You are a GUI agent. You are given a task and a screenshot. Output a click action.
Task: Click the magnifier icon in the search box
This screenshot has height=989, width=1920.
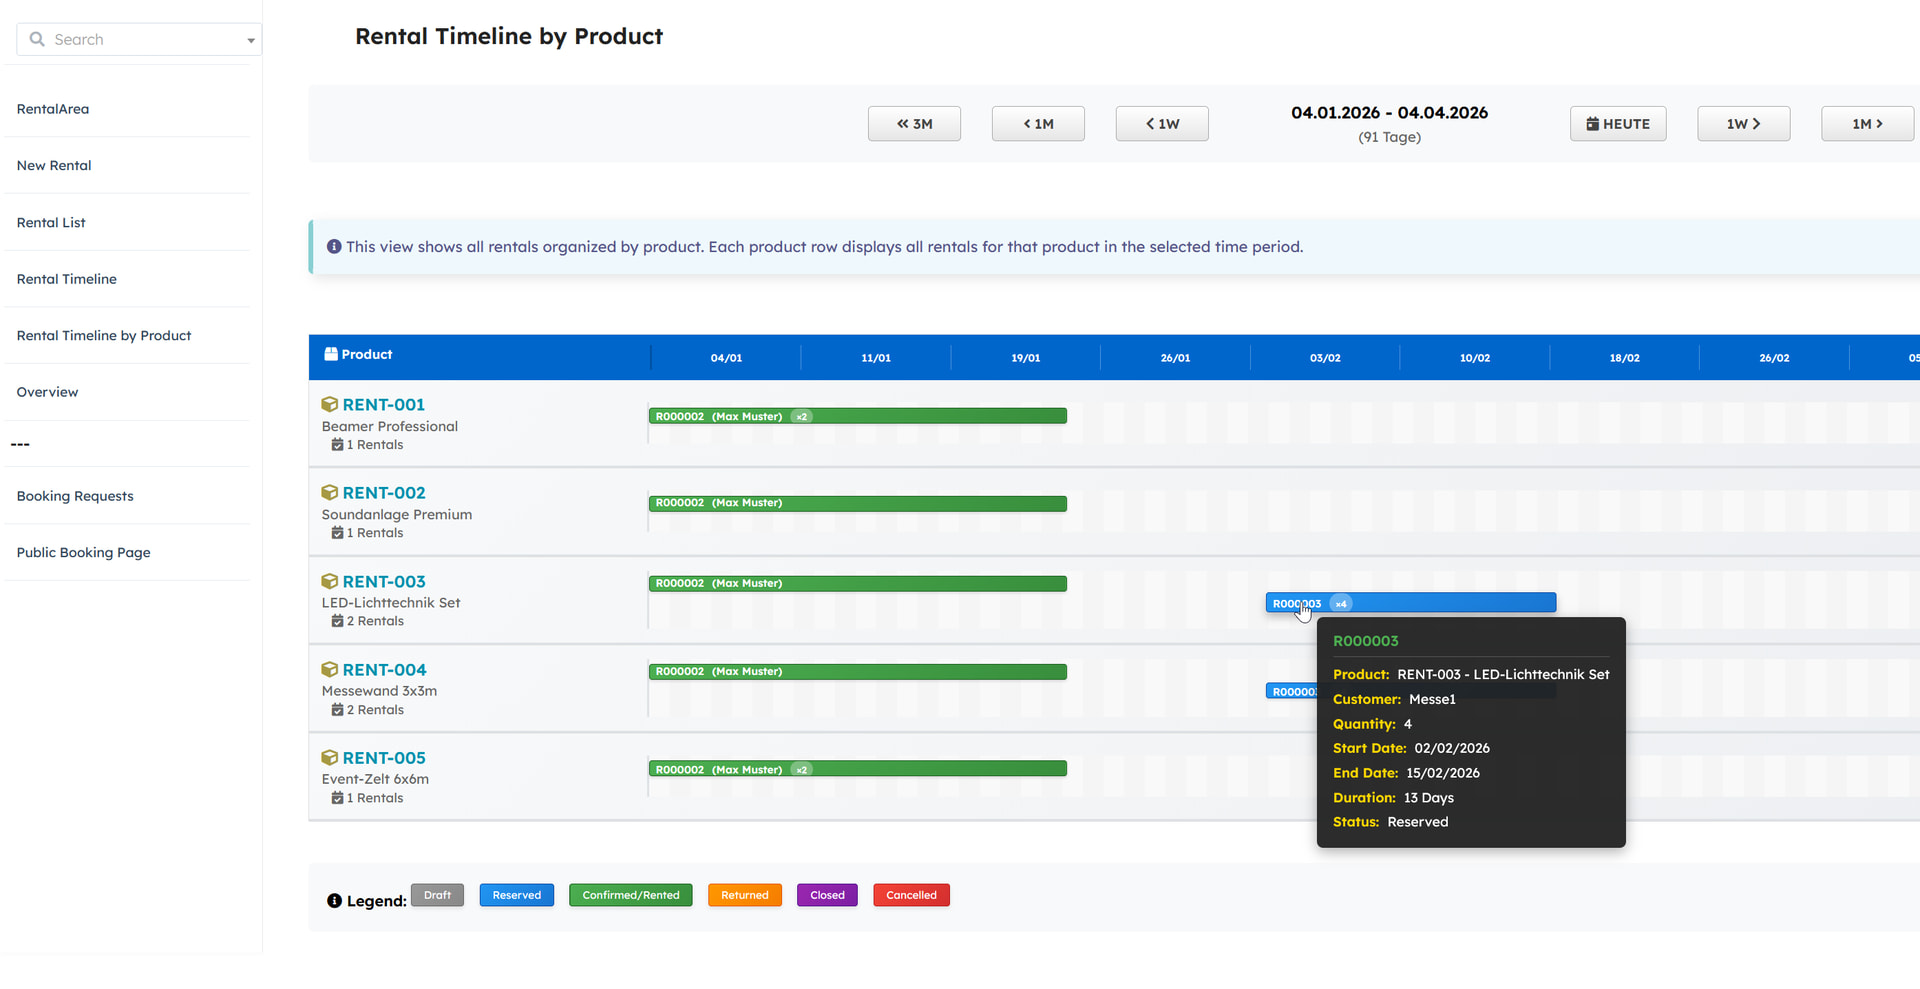click(37, 40)
